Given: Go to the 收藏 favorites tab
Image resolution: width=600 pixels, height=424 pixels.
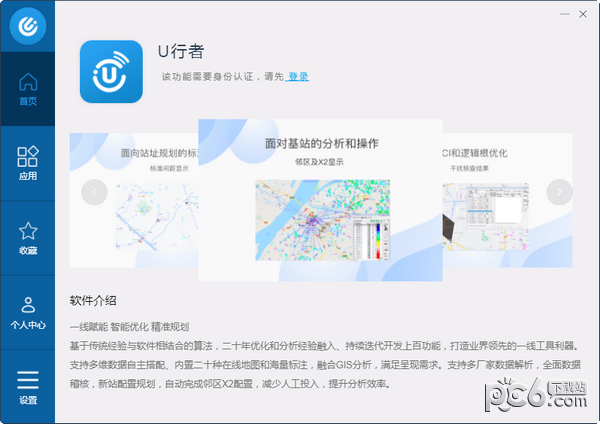Looking at the screenshot, I should (28, 238).
